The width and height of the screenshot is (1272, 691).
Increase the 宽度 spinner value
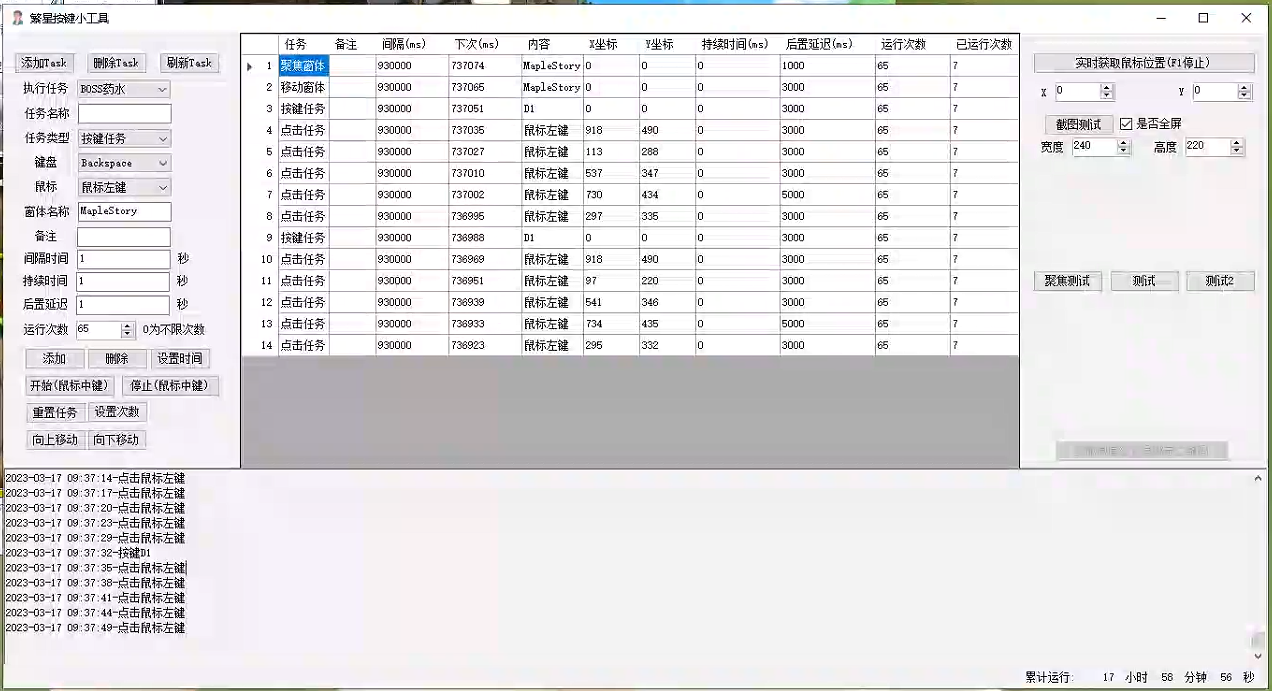click(1124, 143)
